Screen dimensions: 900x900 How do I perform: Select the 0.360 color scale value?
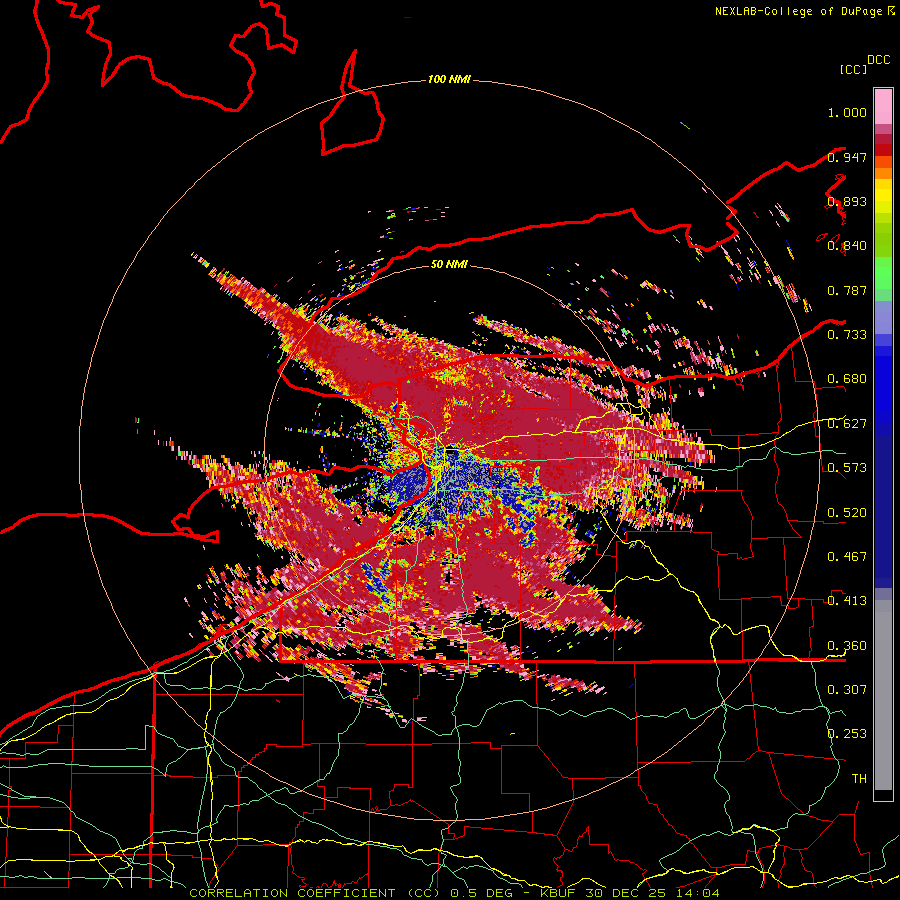tap(847, 646)
